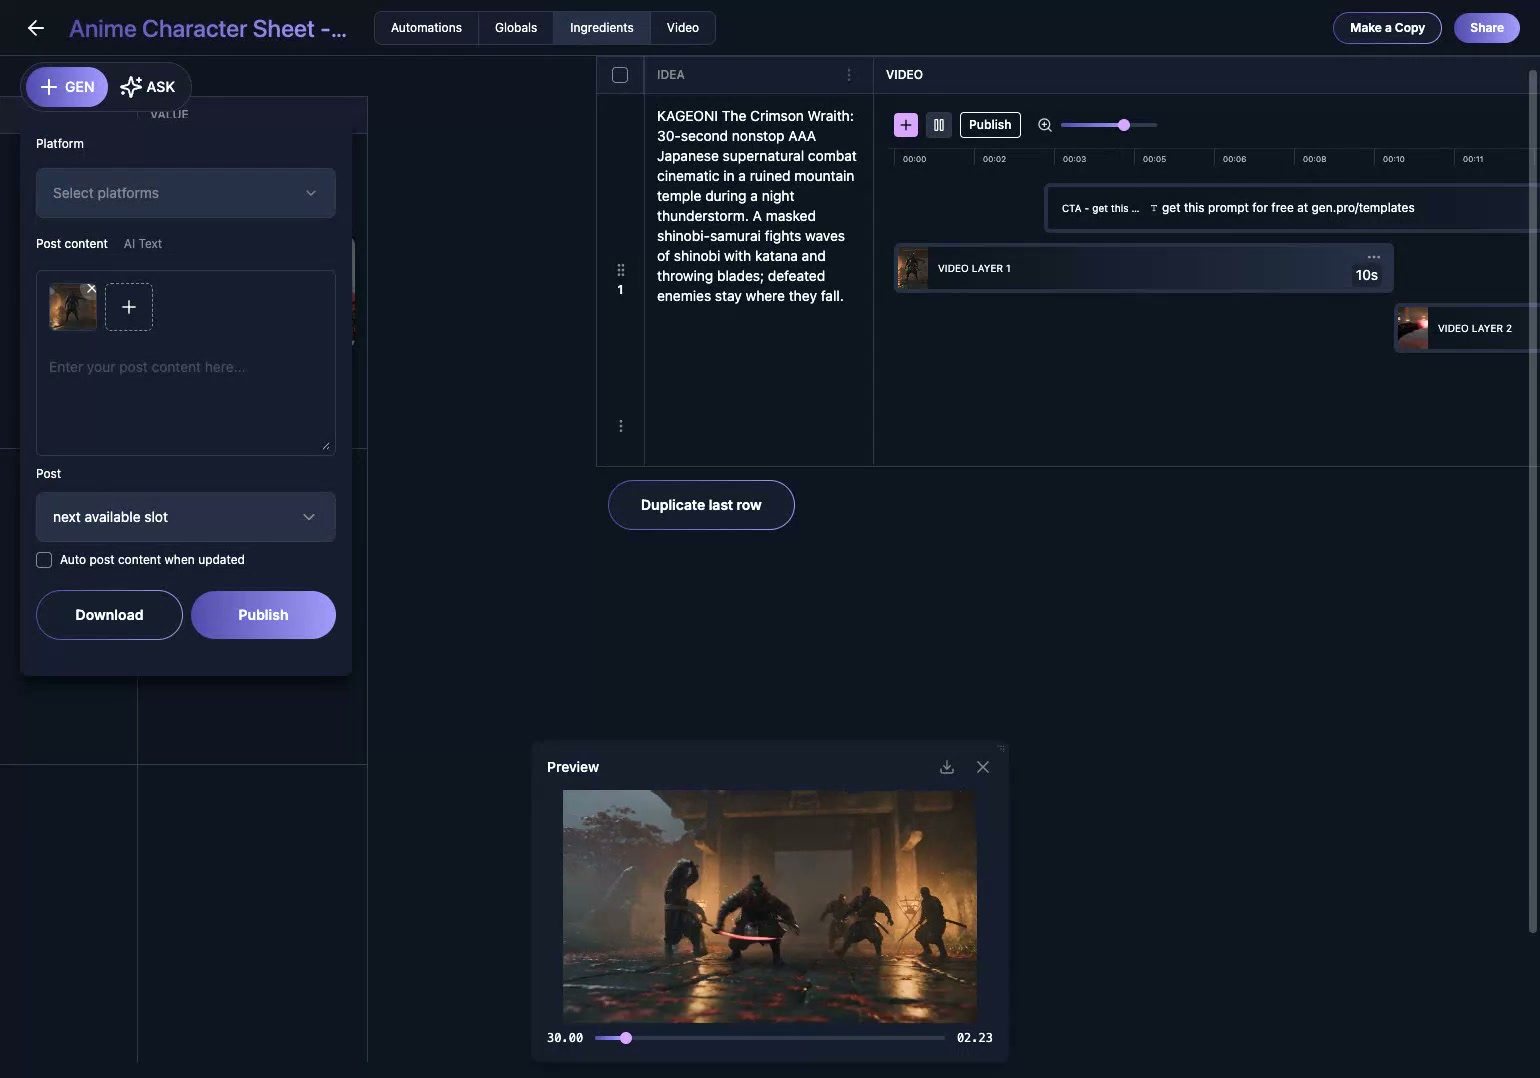The height and width of the screenshot is (1078, 1540).
Task: Click the IDEA column options menu
Action: (x=849, y=75)
